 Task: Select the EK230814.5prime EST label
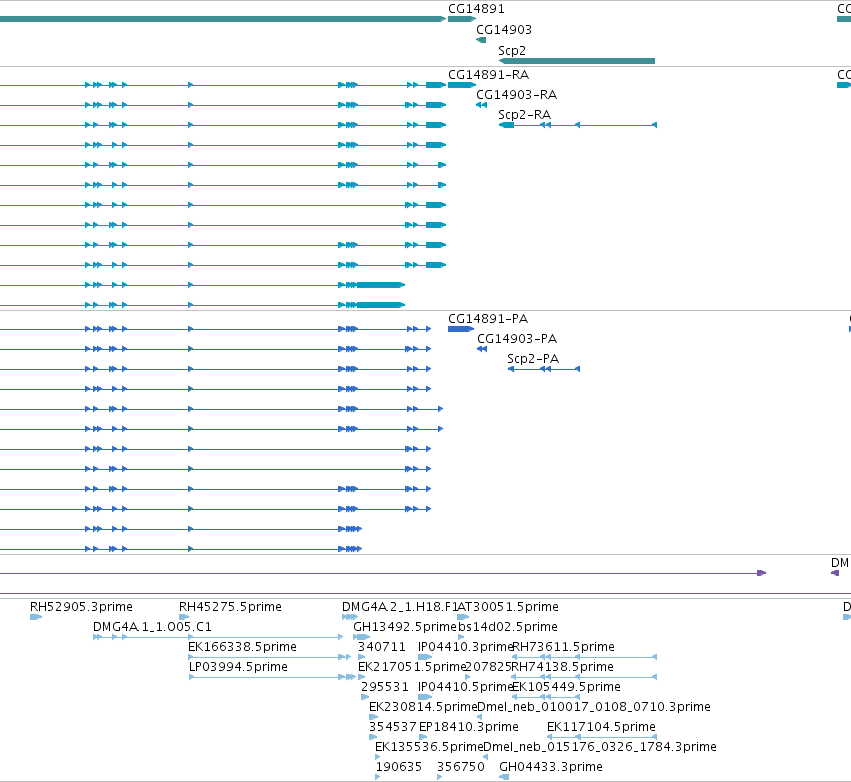(423, 707)
